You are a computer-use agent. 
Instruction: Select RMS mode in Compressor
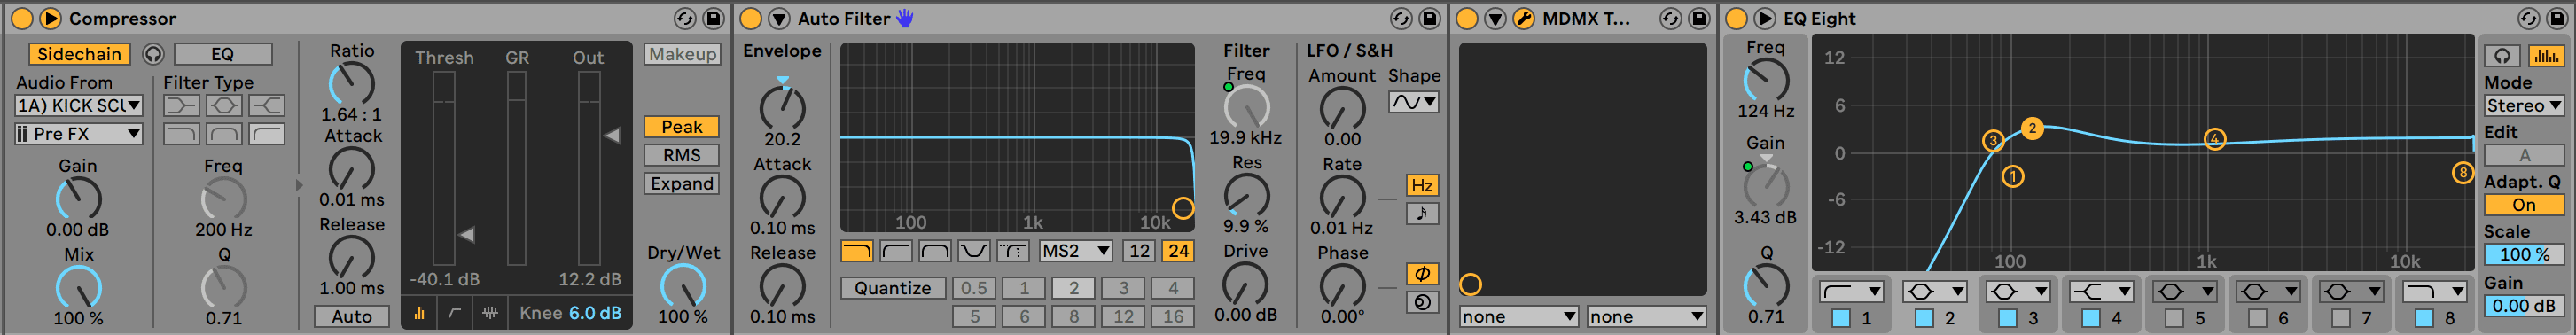[682, 155]
